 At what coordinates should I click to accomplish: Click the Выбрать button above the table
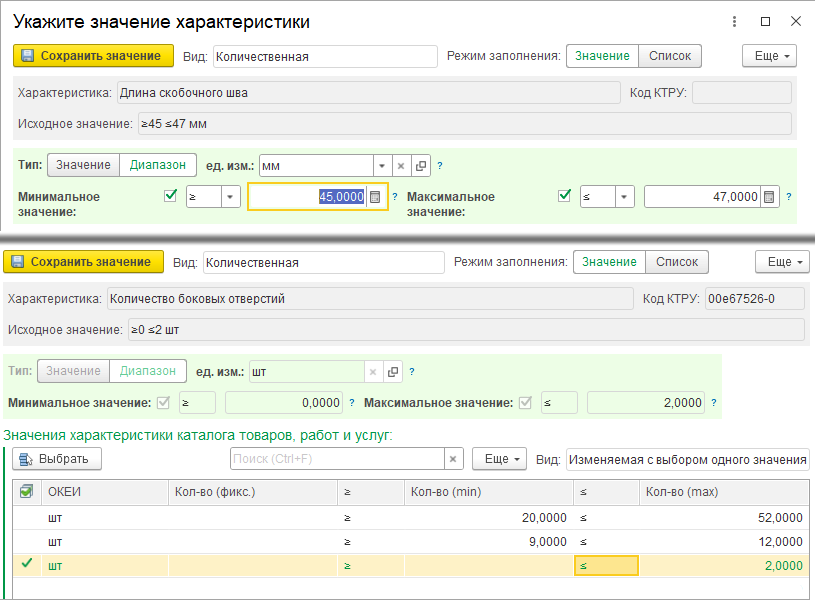[57, 459]
